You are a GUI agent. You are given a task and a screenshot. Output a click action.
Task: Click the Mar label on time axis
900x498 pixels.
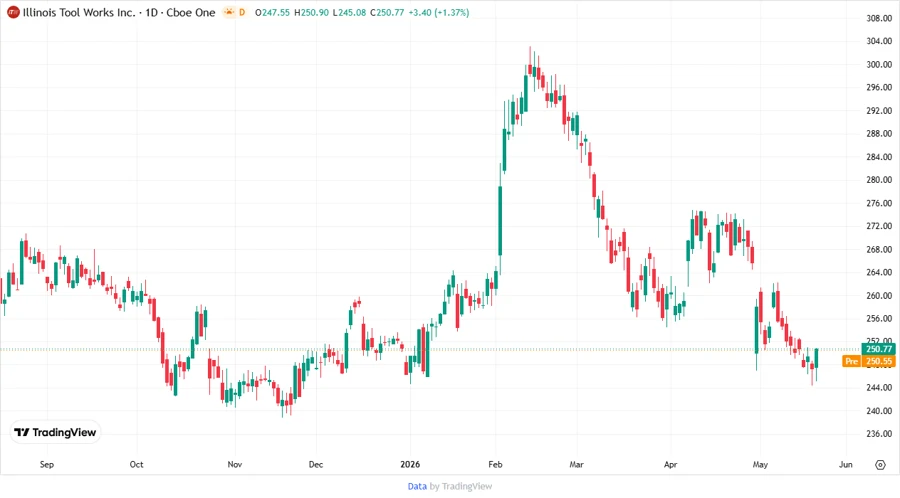576,464
